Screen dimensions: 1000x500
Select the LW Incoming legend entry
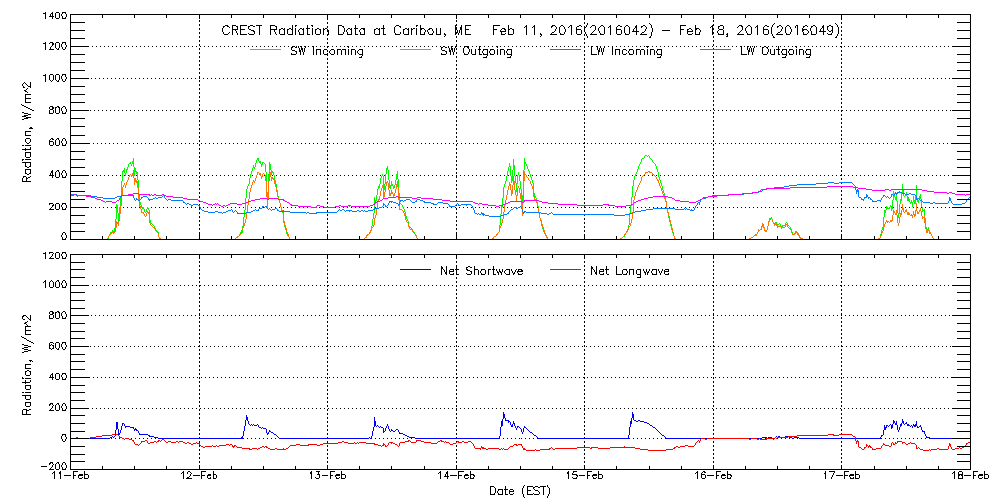[626, 51]
